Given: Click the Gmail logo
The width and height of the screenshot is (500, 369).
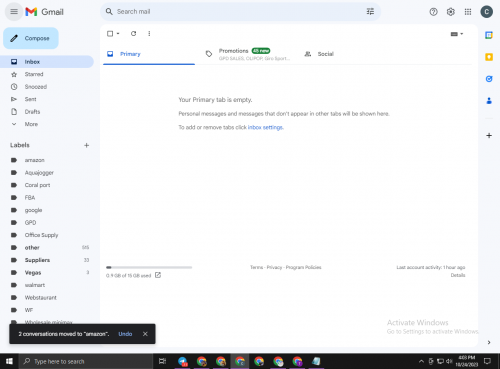Looking at the screenshot, I should coord(44,12).
